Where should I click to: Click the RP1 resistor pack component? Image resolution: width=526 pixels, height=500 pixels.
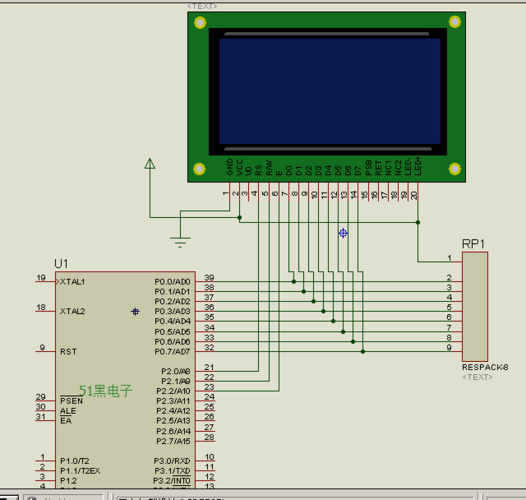[x=475, y=306]
